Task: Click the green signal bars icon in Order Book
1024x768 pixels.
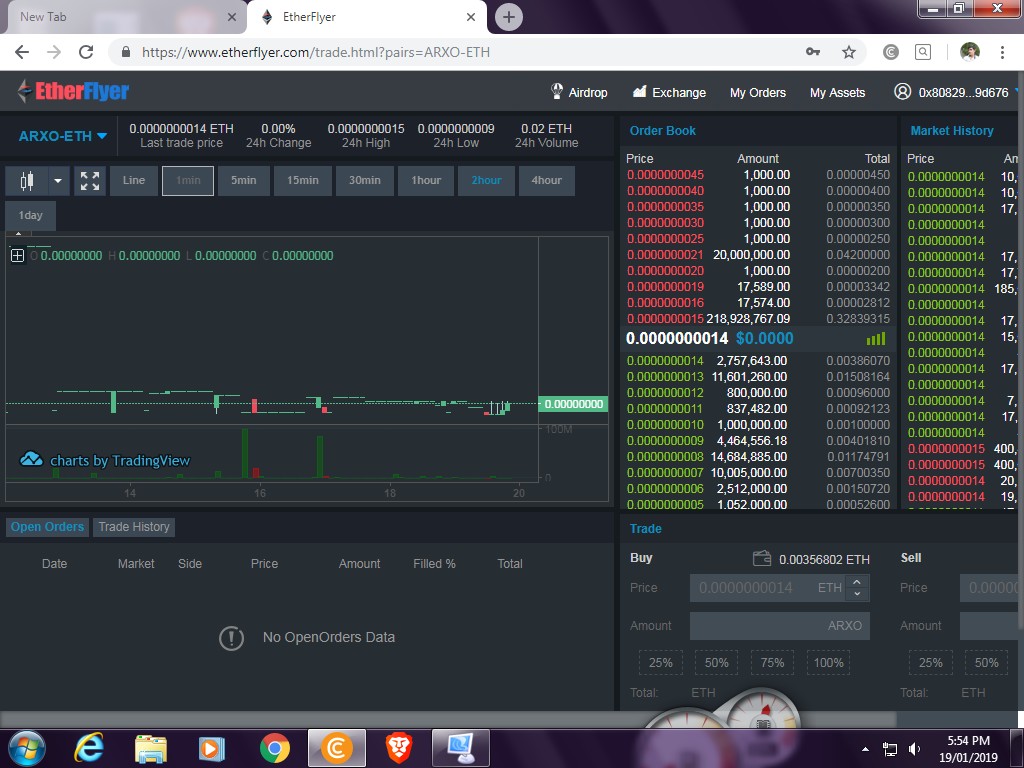Action: click(876, 339)
